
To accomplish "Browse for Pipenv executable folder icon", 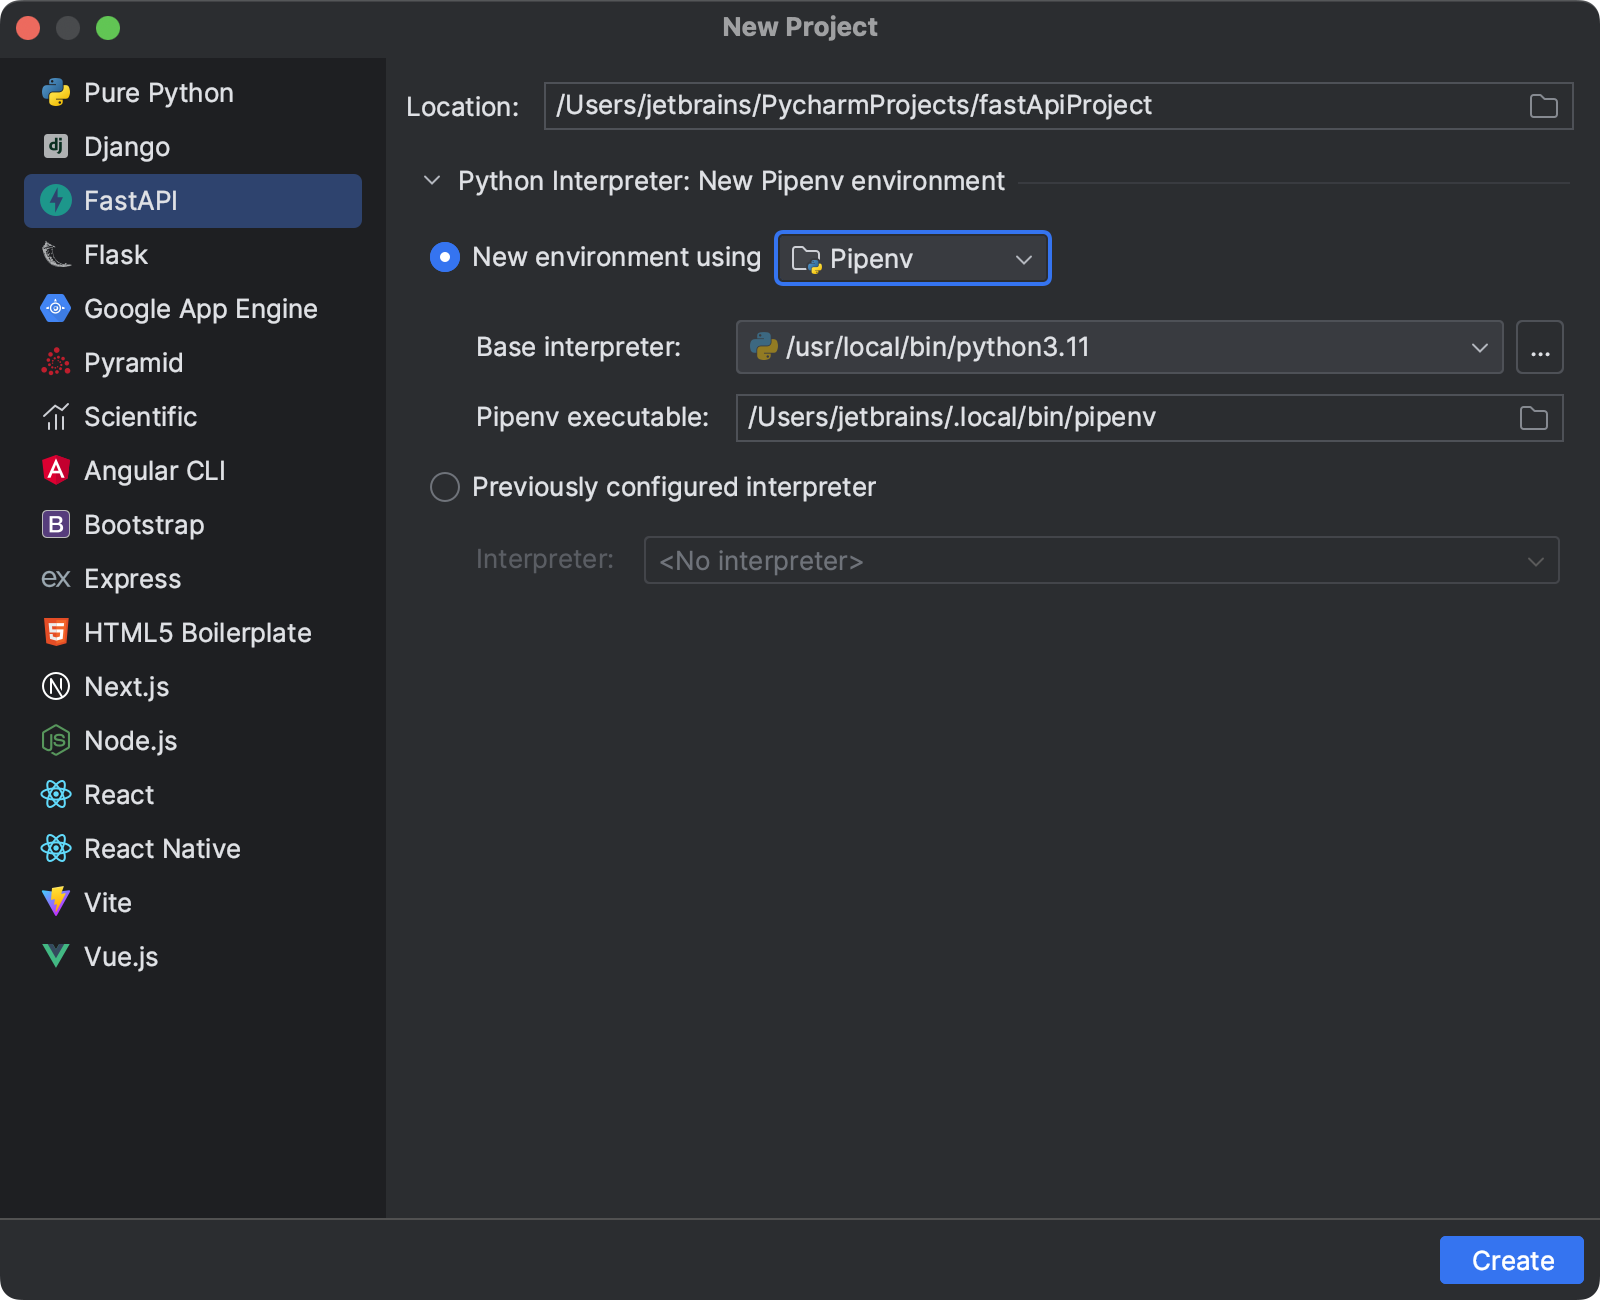I will coord(1533,418).
